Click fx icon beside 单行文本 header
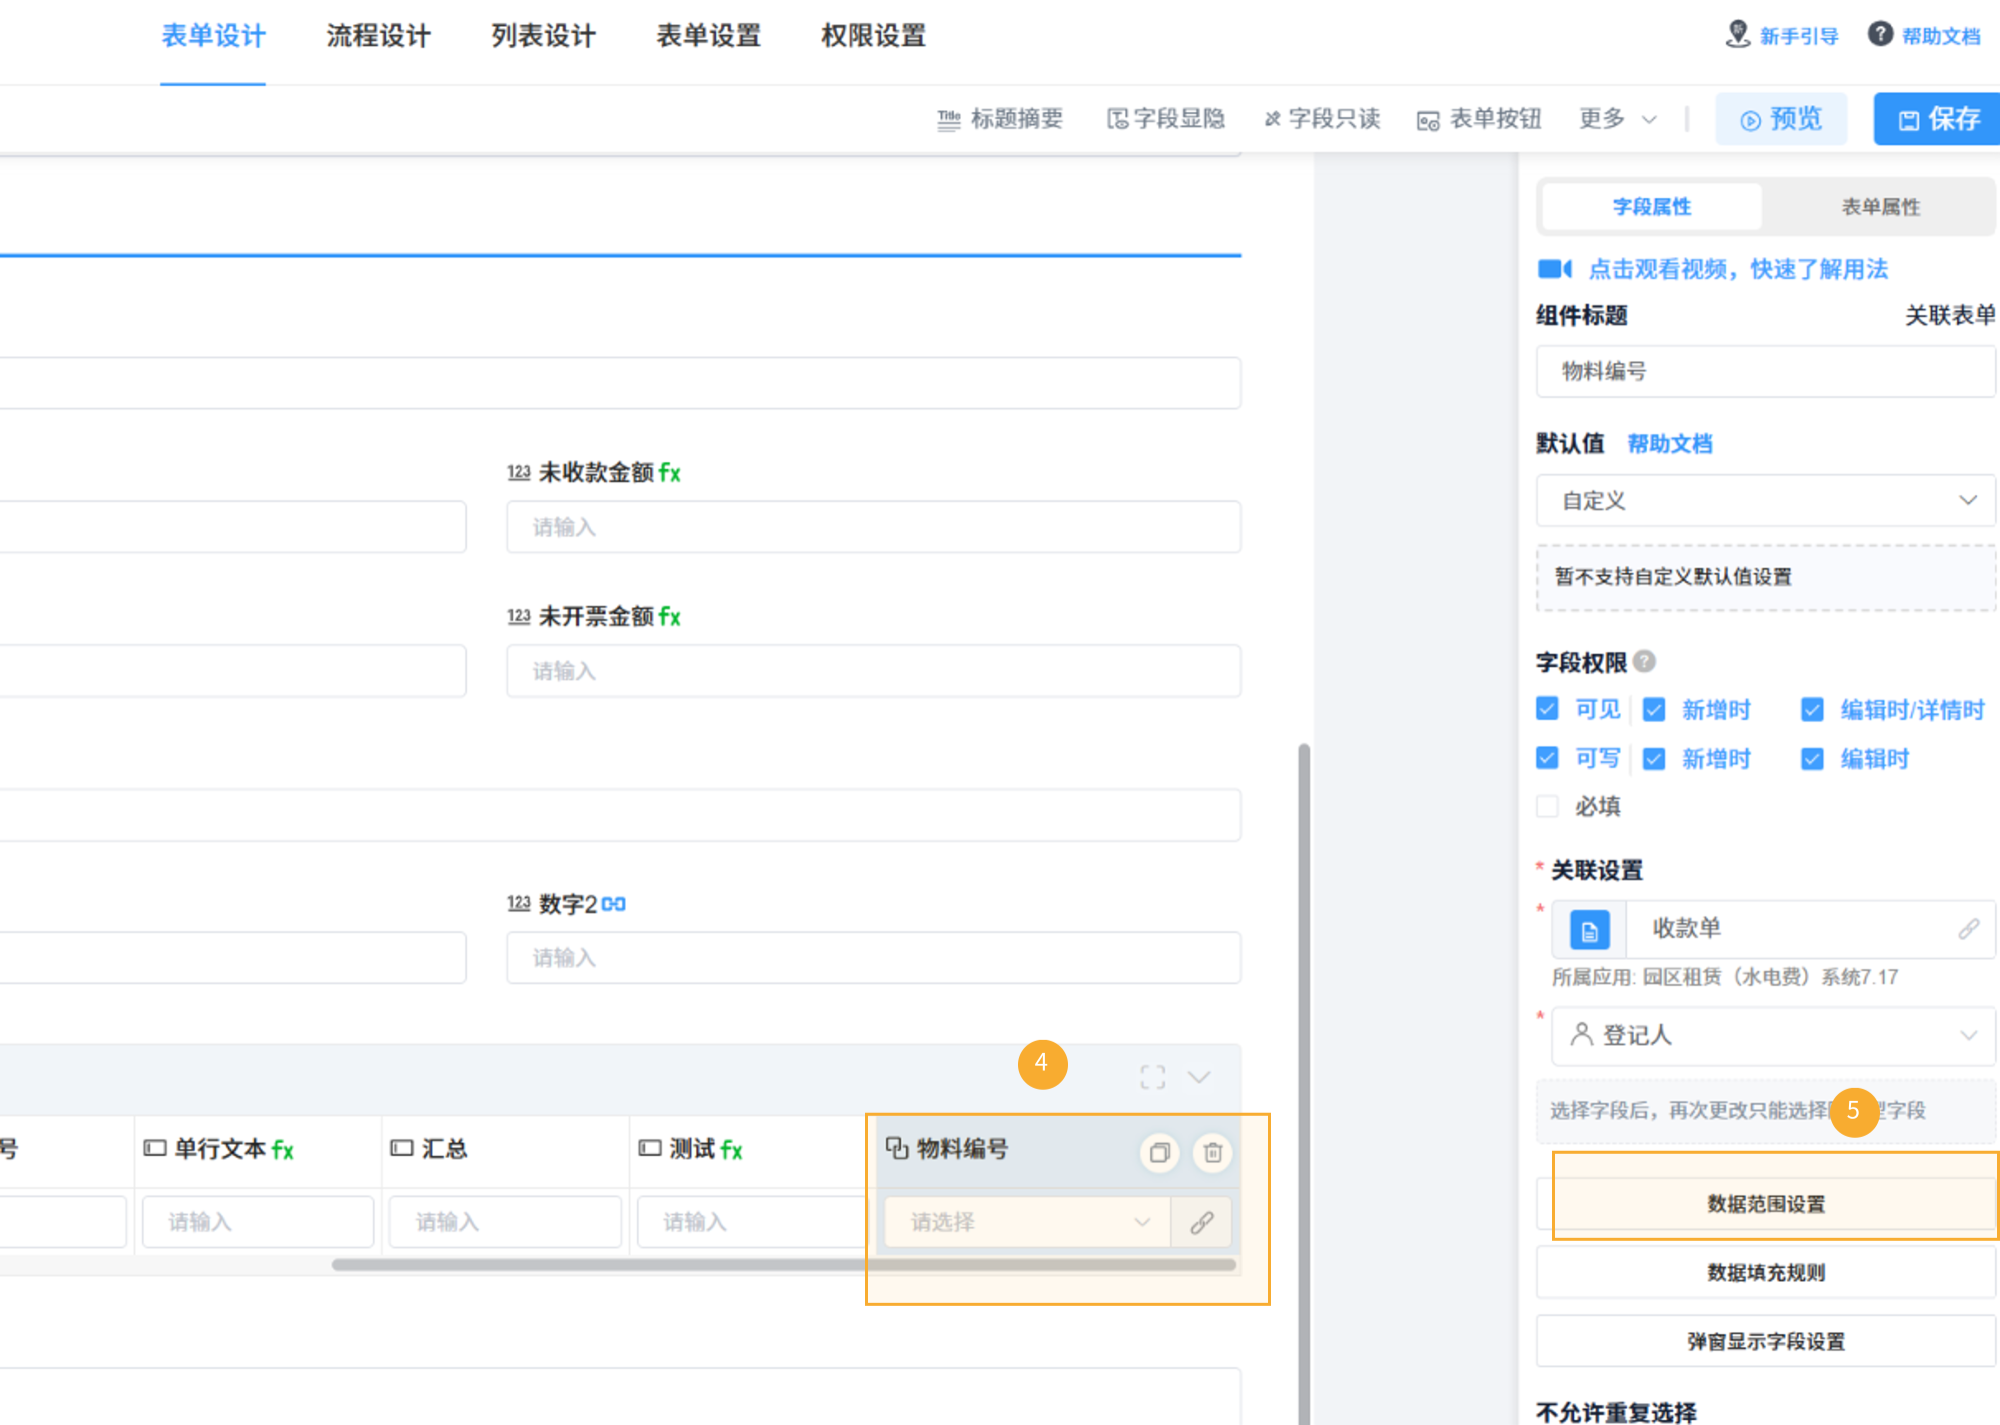Screen dimensions: 2000x1425 [283, 1151]
